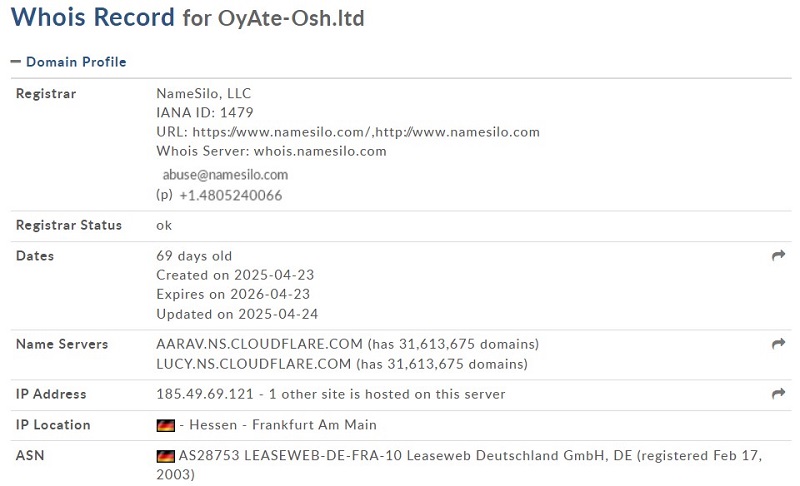Click the NameSilo, LLC registrar name

coord(204,94)
